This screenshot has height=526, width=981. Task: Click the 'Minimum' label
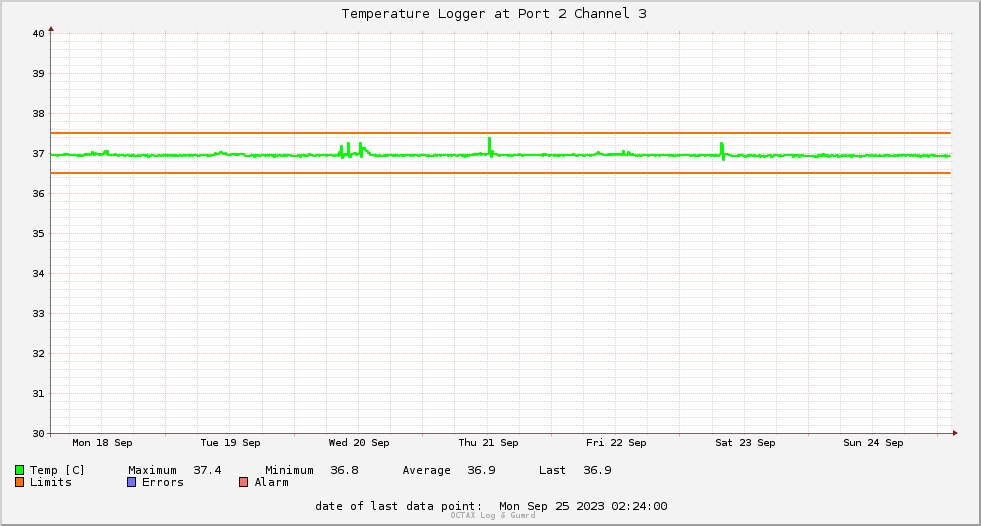[289, 470]
